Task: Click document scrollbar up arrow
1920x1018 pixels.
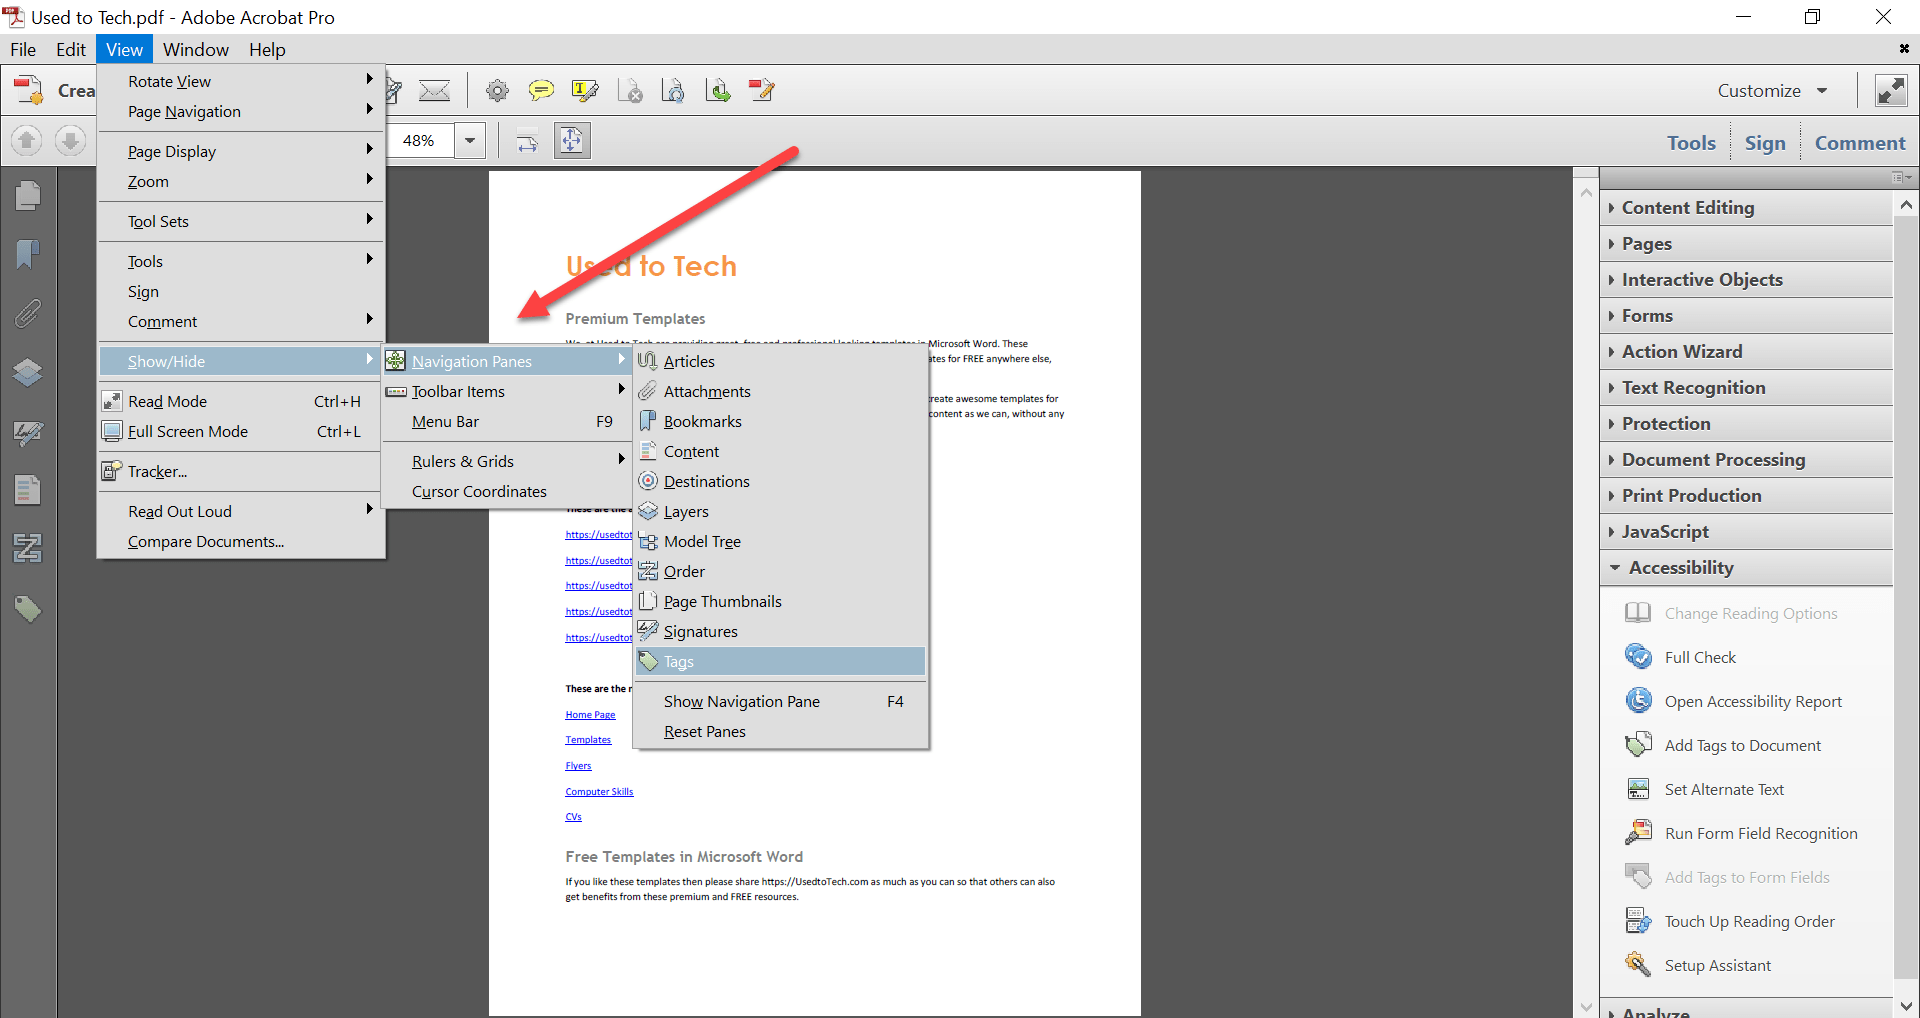Action: pyautogui.click(x=1586, y=192)
